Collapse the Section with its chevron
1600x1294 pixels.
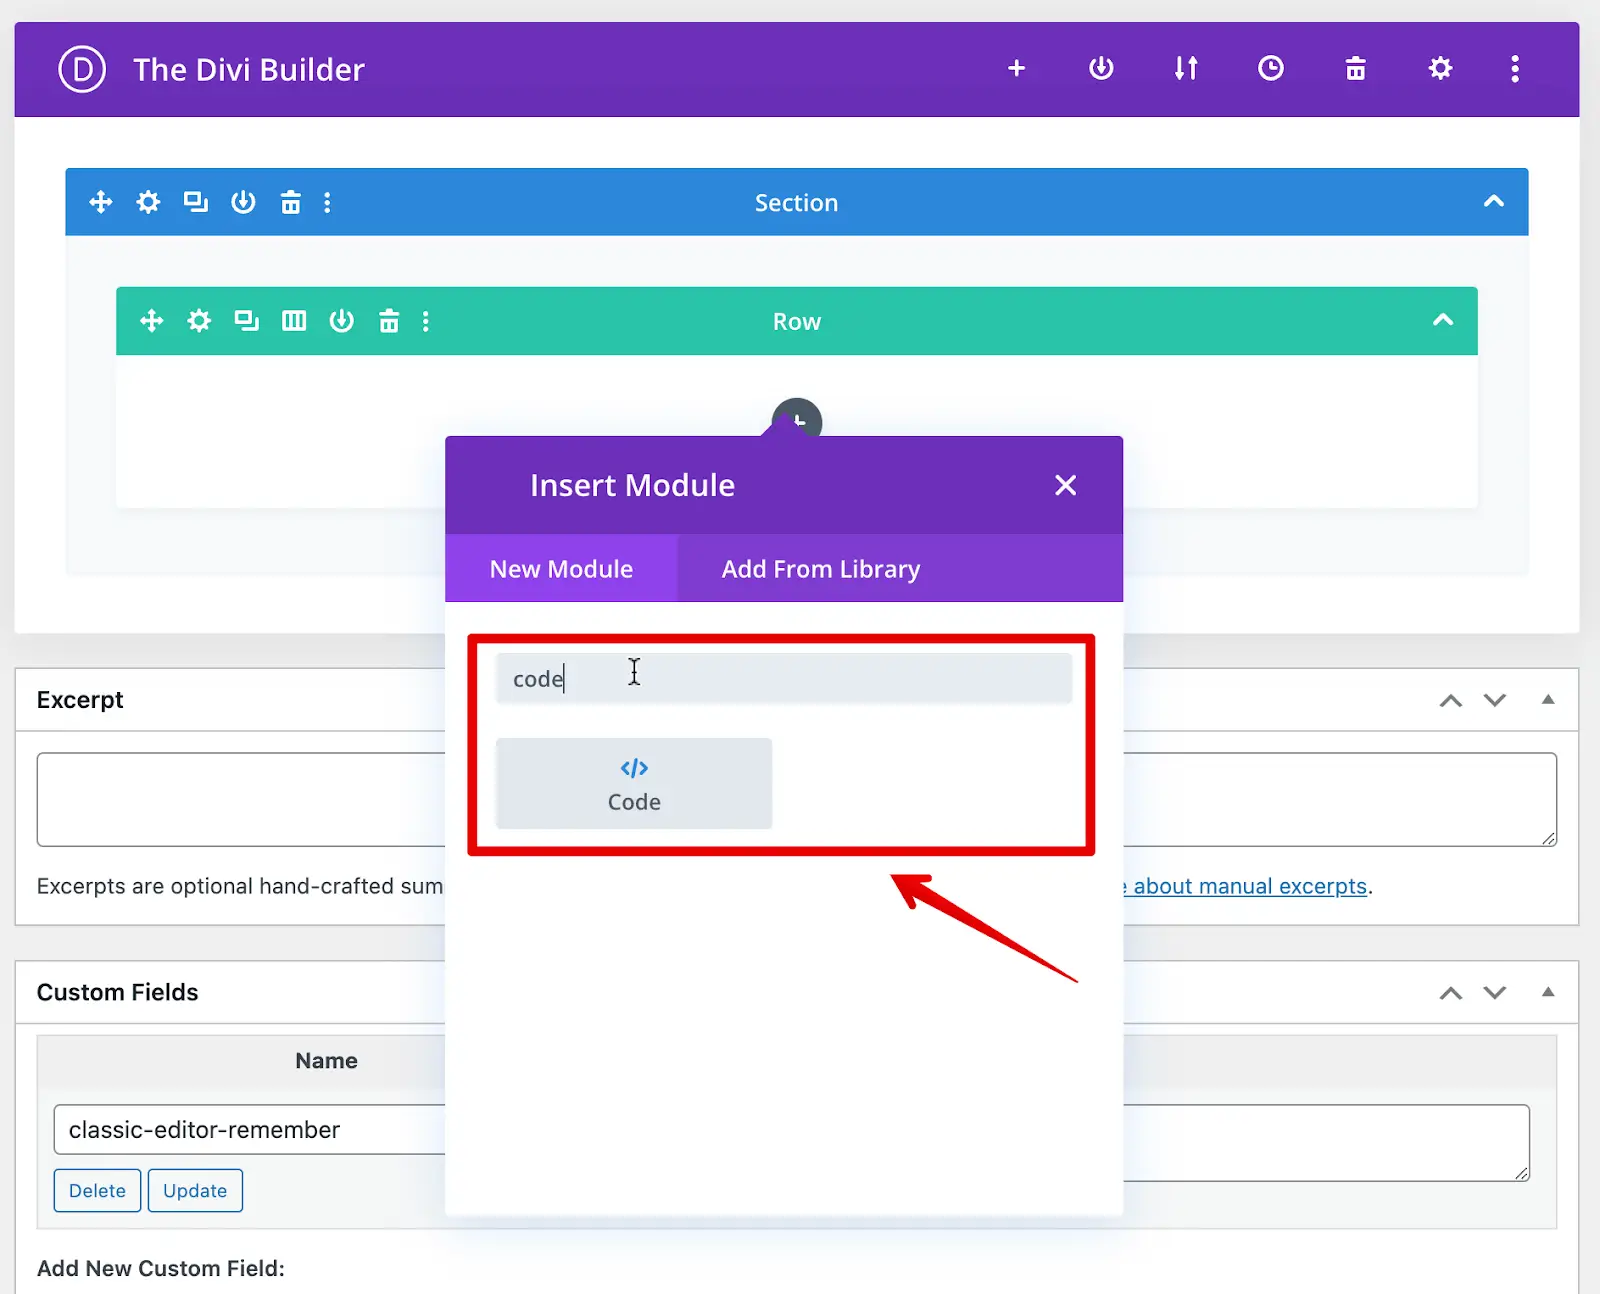tap(1493, 201)
